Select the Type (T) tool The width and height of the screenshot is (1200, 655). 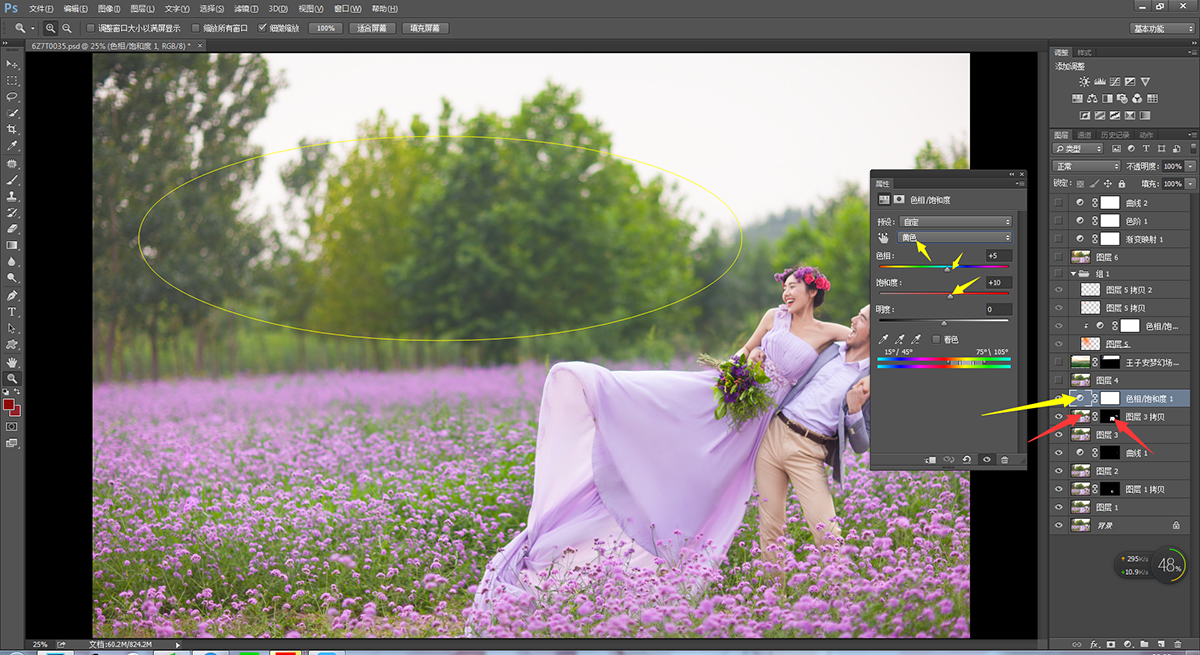(x=12, y=313)
